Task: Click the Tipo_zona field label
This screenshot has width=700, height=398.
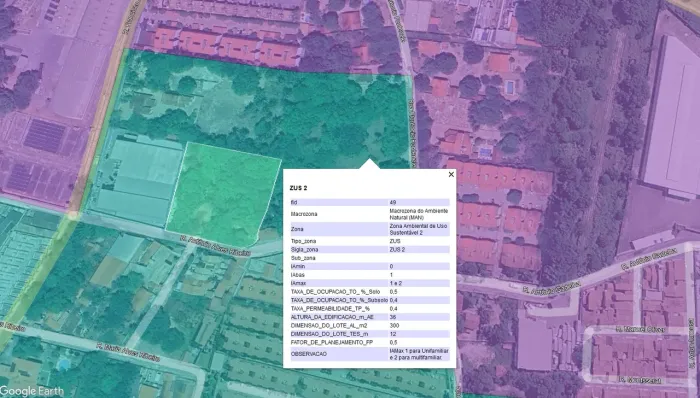Action: coord(302,241)
